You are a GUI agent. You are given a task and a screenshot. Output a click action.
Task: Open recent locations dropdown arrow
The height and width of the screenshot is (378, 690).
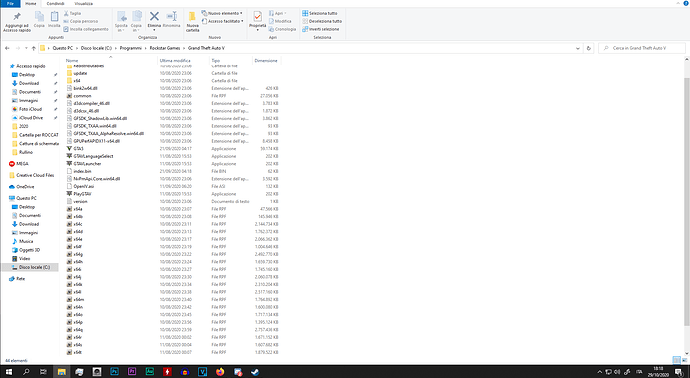pyautogui.click(x=26, y=48)
